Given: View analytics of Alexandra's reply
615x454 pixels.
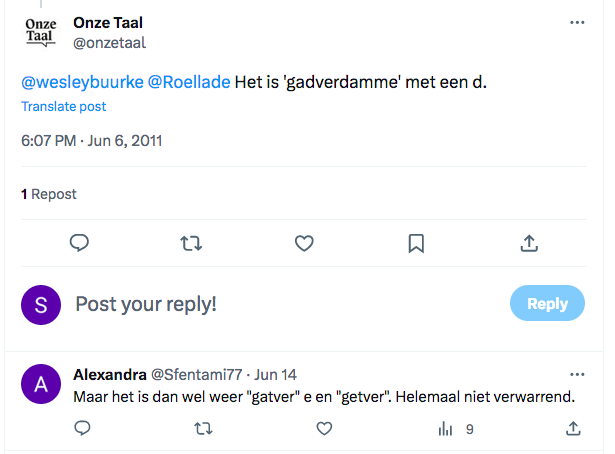Looking at the screenshot, I should (456, 429).
